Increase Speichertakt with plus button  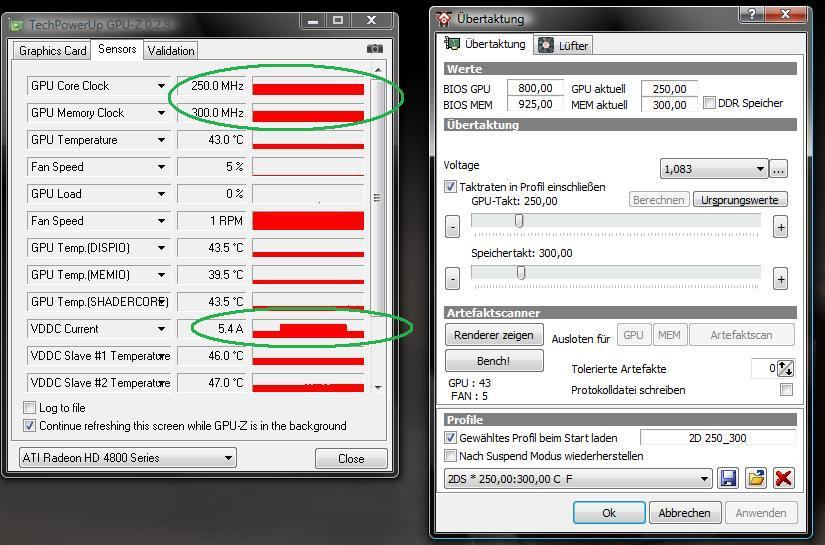(x=780, y=279)
